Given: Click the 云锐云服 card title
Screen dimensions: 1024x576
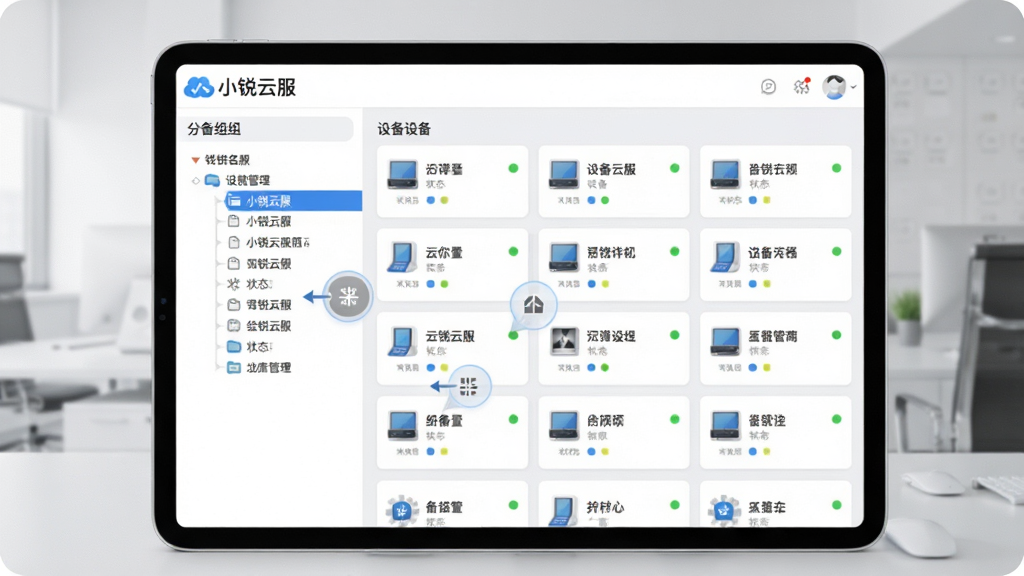Looking at the screenshot, I should tap(451, 336).
